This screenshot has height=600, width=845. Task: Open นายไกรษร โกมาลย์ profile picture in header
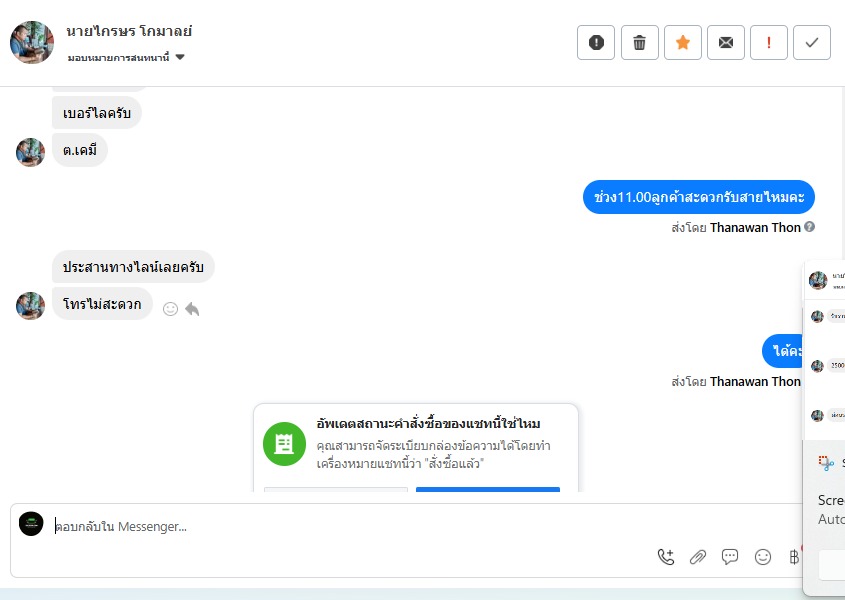(32, 42)
